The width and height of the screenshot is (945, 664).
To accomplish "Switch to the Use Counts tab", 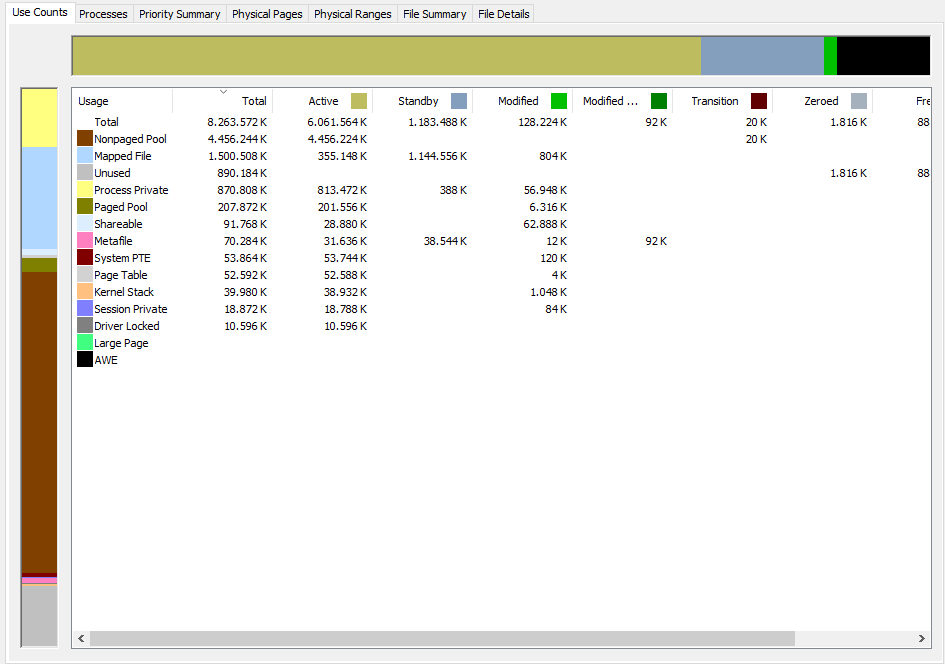I will pyautogui.click(x=40, y=12).
